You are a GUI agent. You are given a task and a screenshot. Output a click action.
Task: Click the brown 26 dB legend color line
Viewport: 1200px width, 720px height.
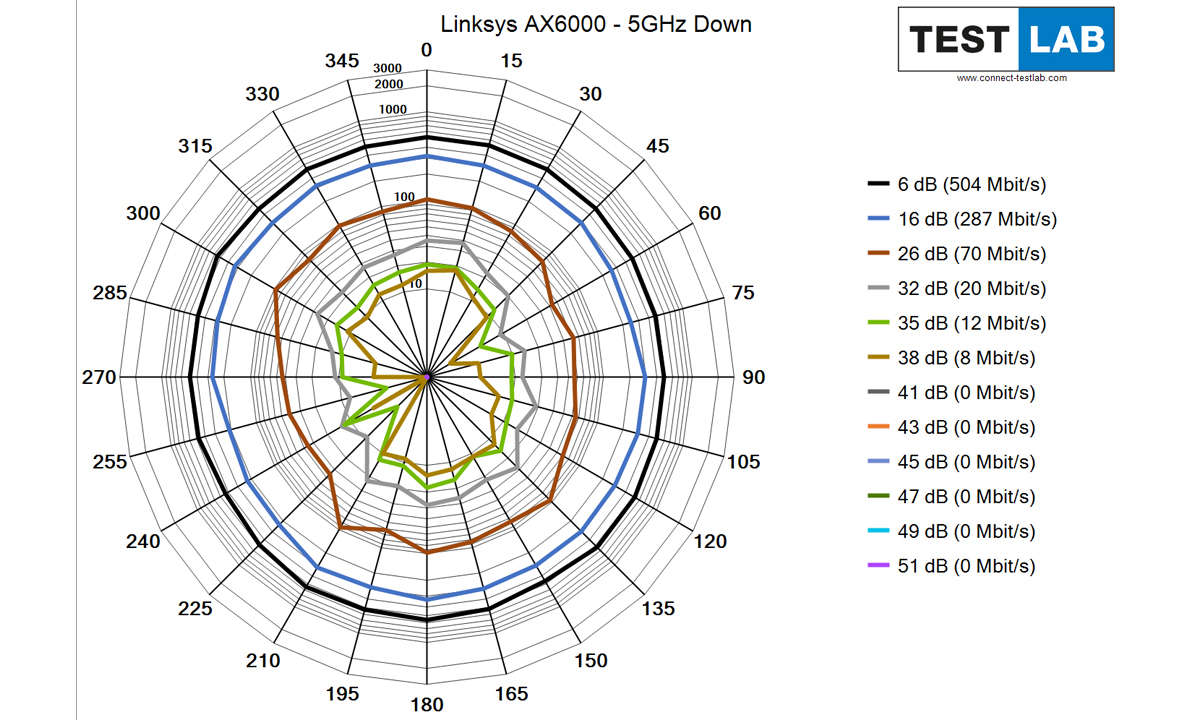pos(878,254)
